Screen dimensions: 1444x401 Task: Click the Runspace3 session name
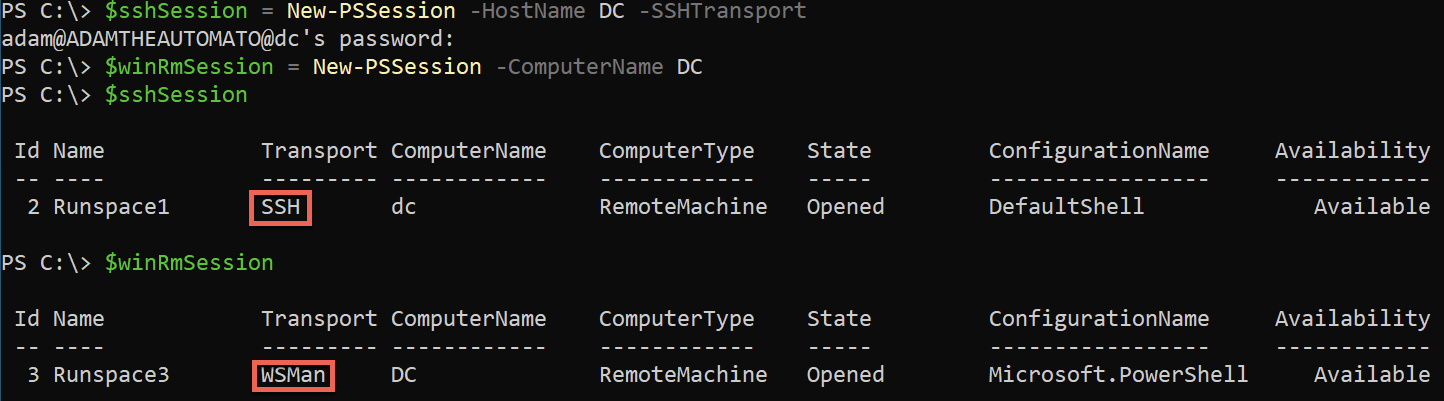pos(111,375)
